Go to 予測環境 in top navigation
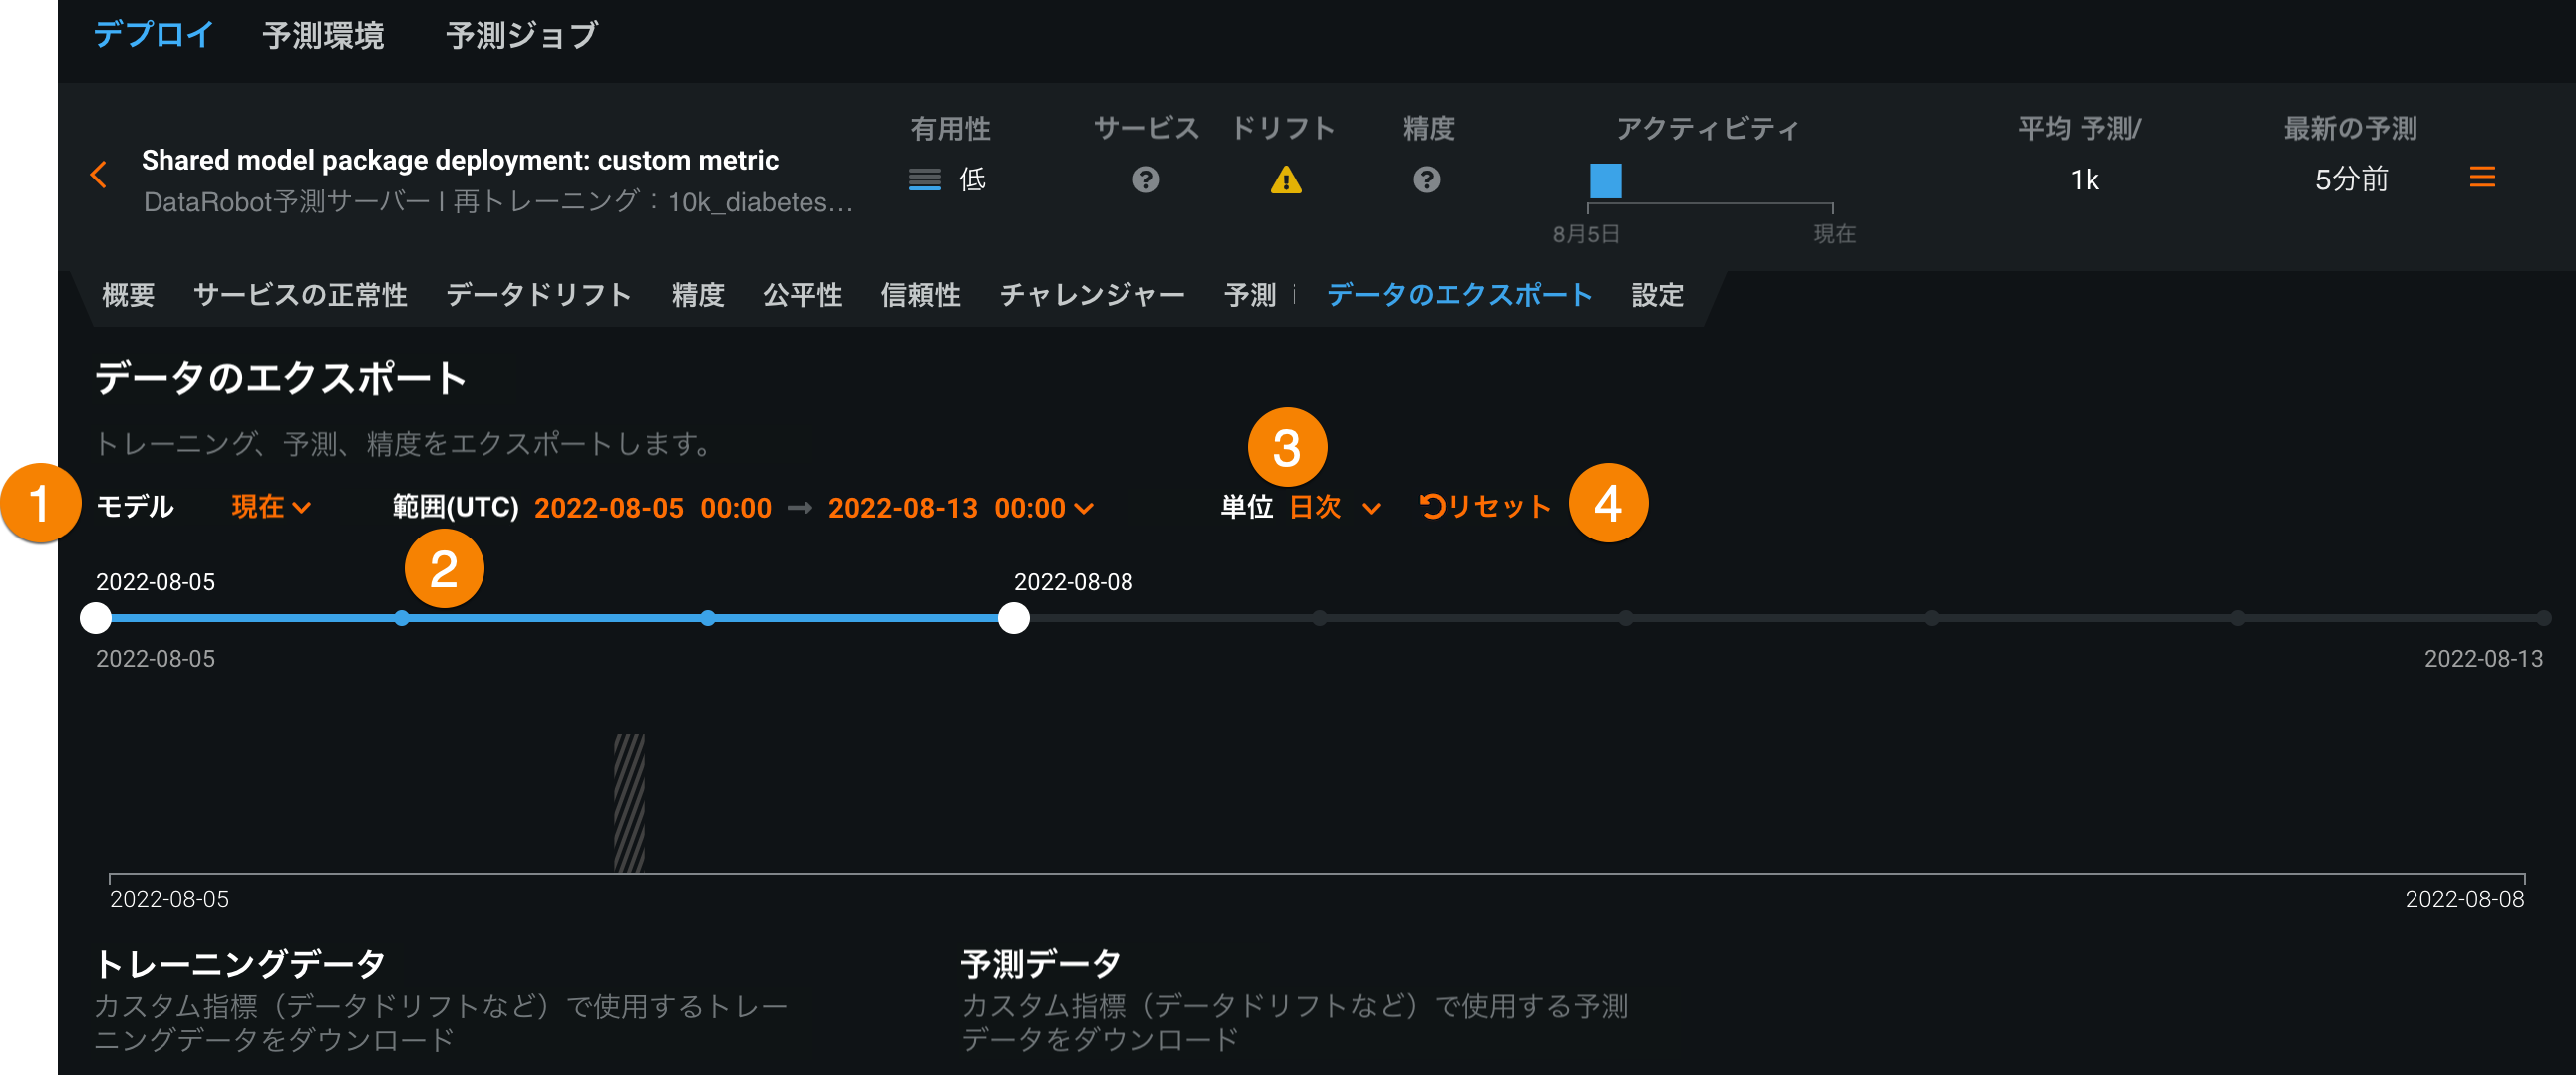The height and width of the screenshot is (1075, 2576). pyautogui.click(x=323, y=35)
